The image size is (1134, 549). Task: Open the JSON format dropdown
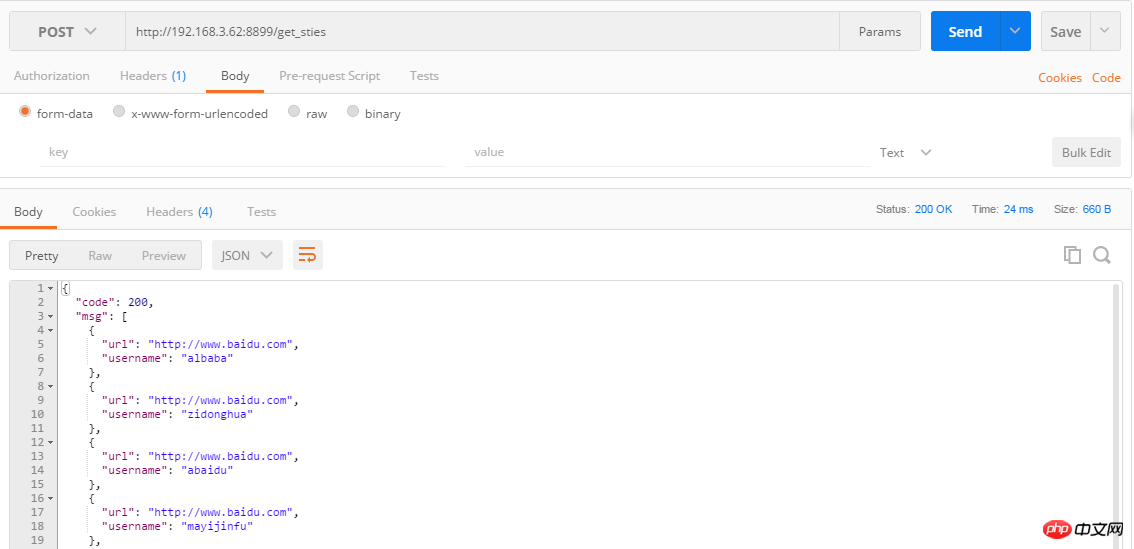point(247,255)
